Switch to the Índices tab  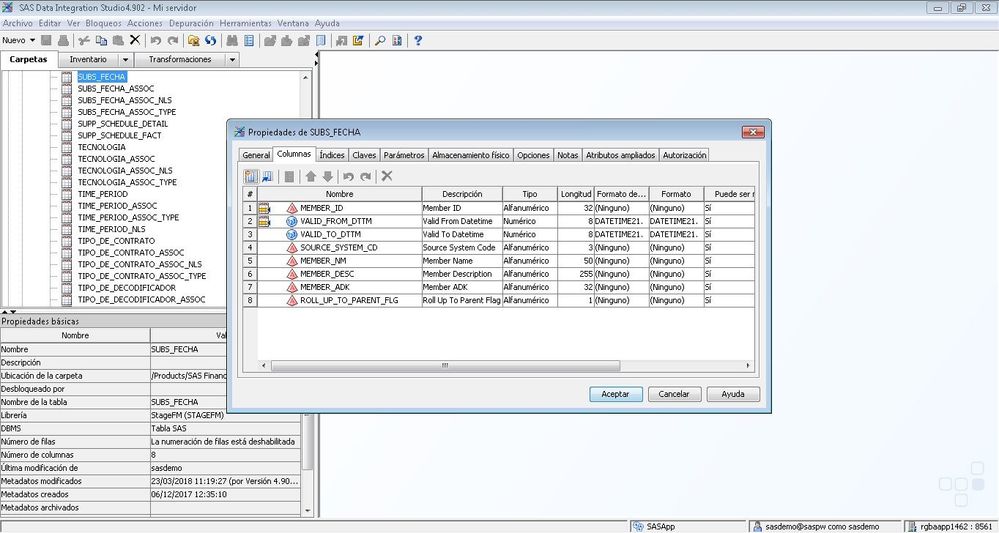(x=332, y=155)
